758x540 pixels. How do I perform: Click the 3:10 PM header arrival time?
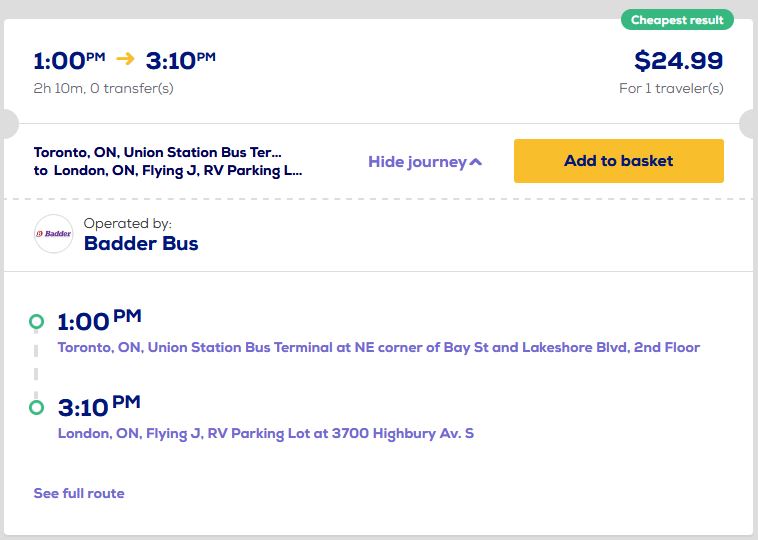click(180, 60)
